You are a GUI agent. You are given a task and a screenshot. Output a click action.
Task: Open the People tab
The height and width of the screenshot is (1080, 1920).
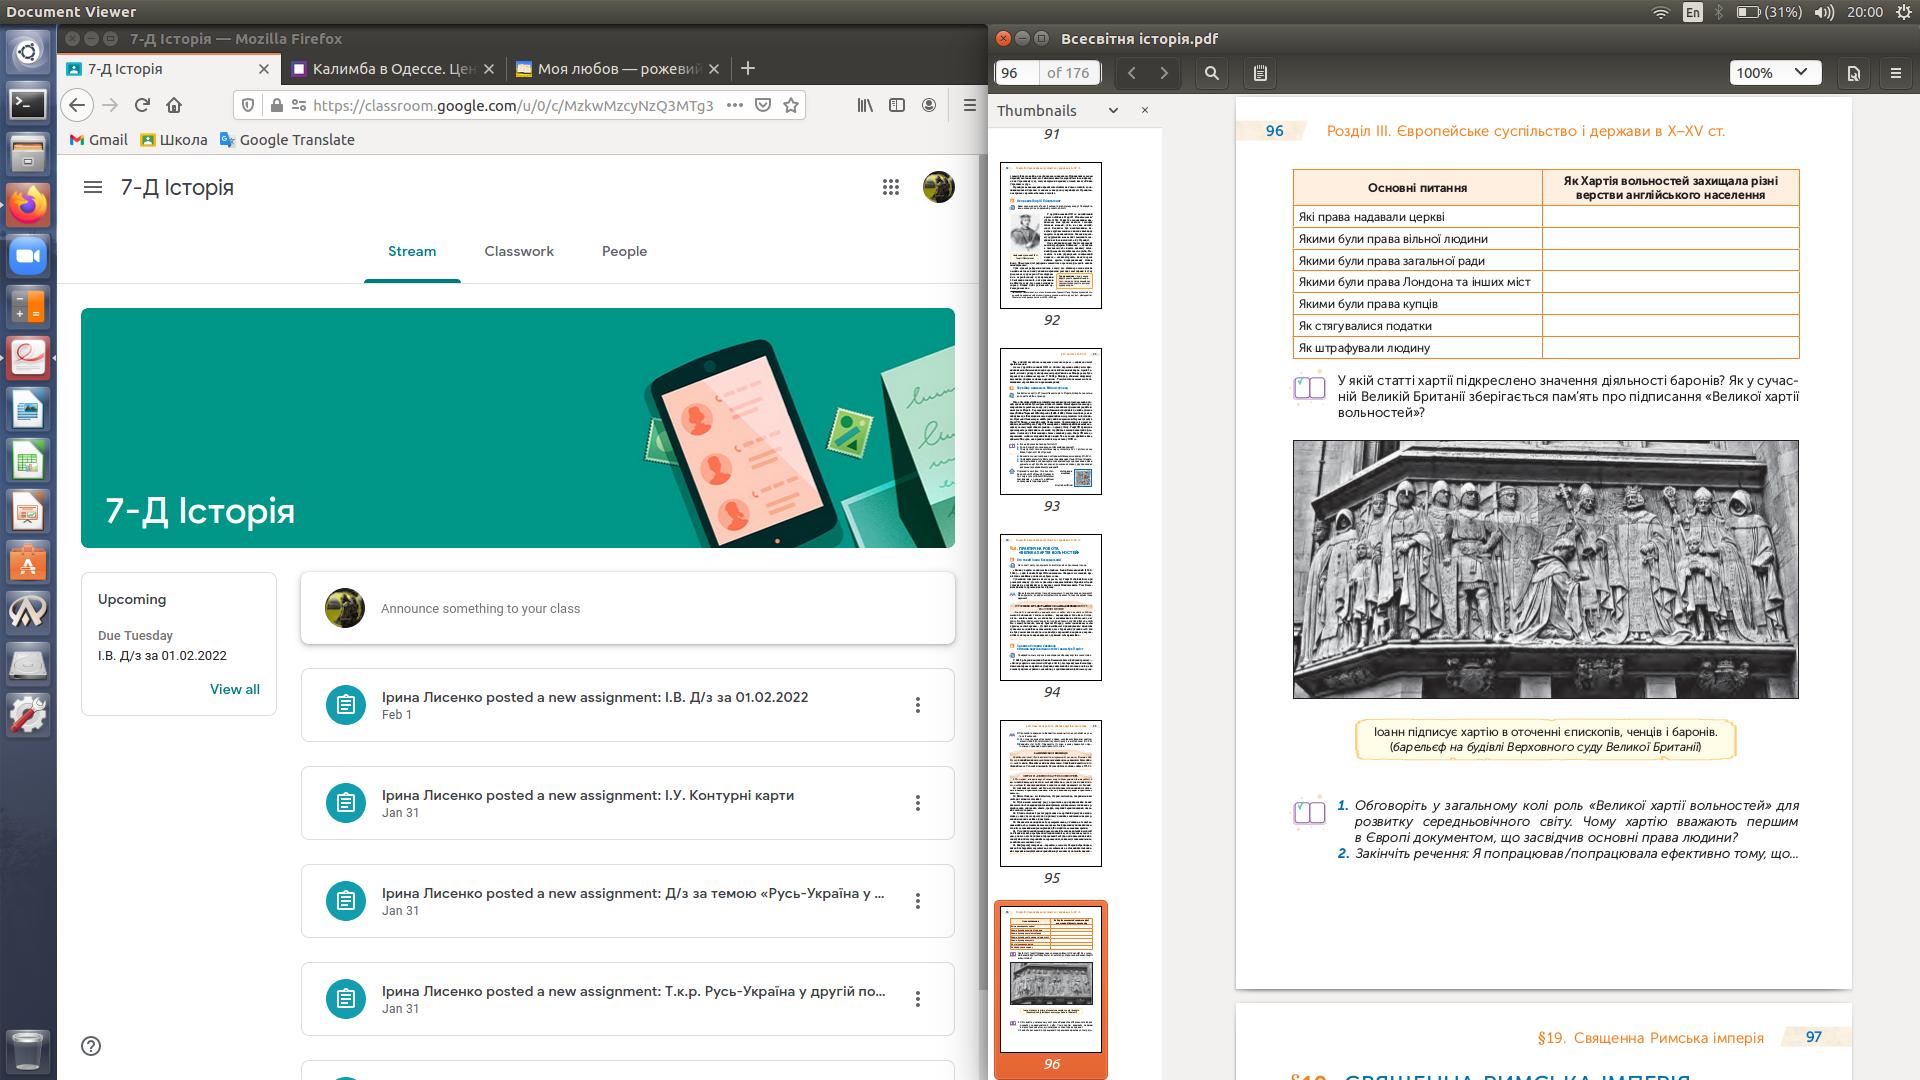pyautogui.click(x=624, y=251)
